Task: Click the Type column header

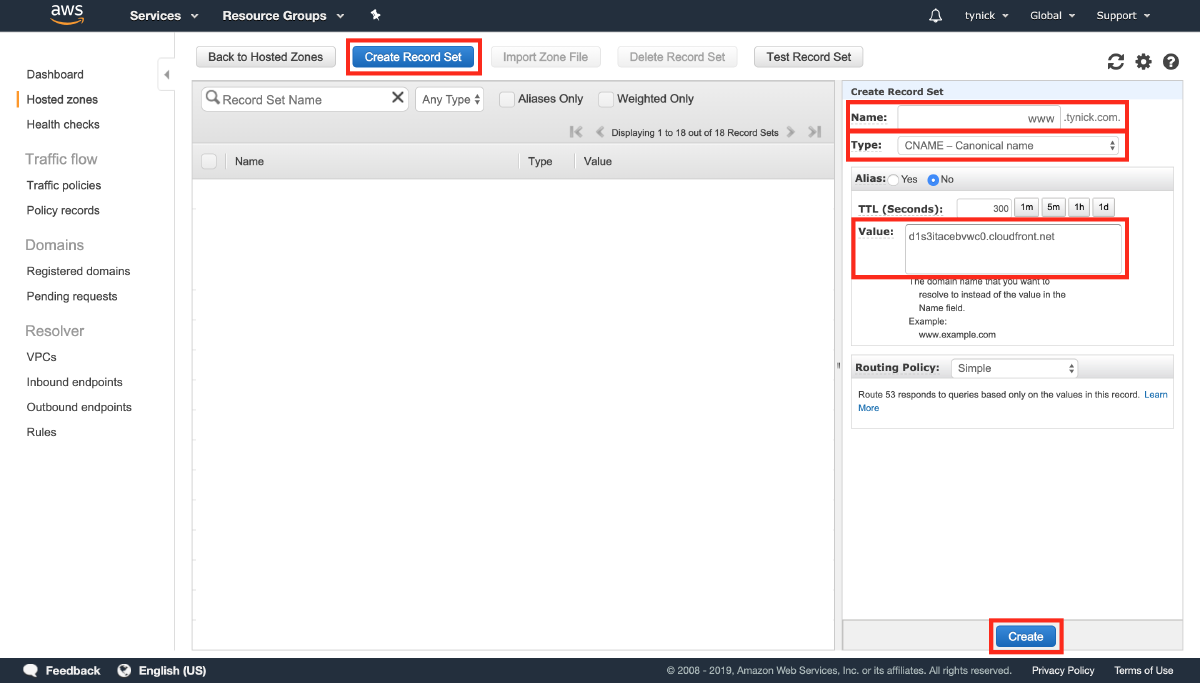Action: click(x=540, y=161)
